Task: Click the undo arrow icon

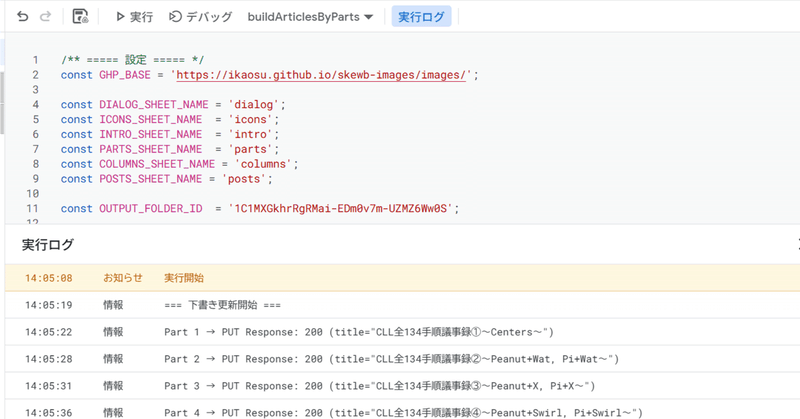Action: pos(22,16)
